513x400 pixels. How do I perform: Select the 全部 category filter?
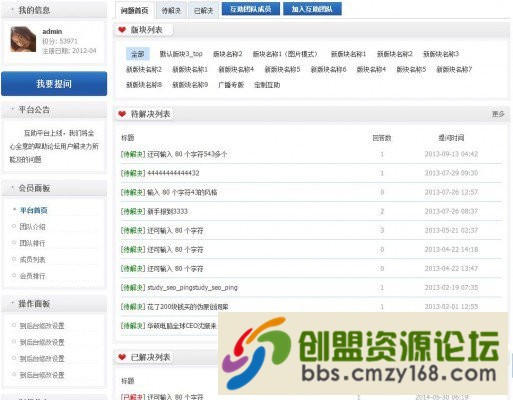[x=138, y=54]
